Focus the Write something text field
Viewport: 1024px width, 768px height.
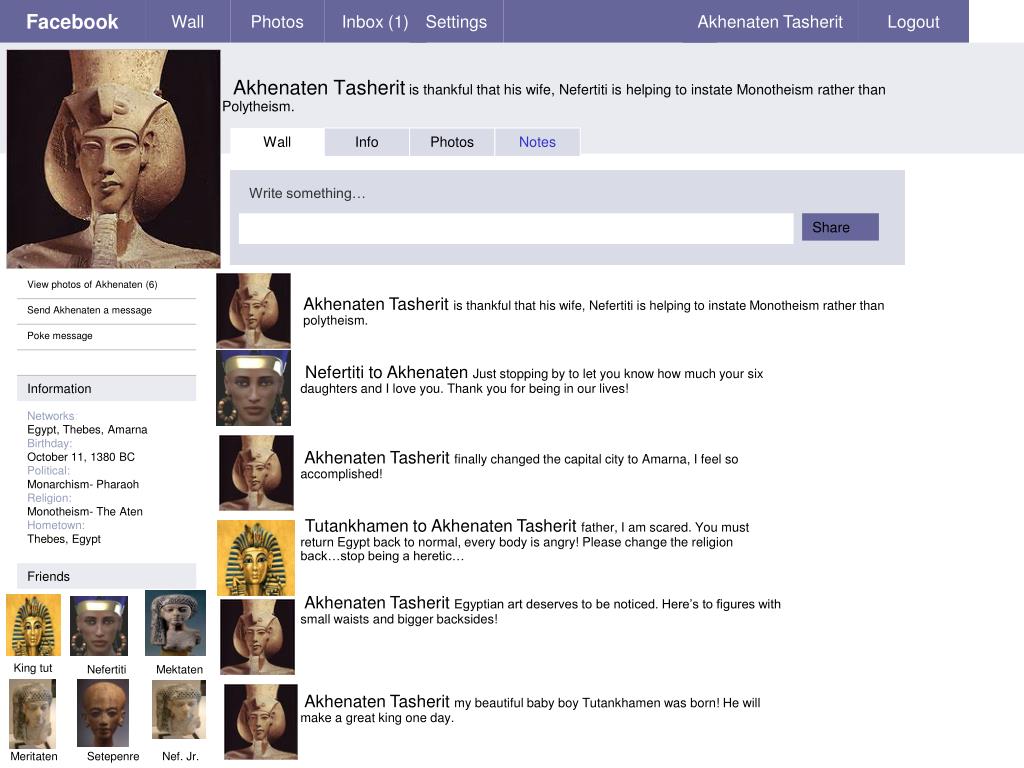(x=515, y=229)
